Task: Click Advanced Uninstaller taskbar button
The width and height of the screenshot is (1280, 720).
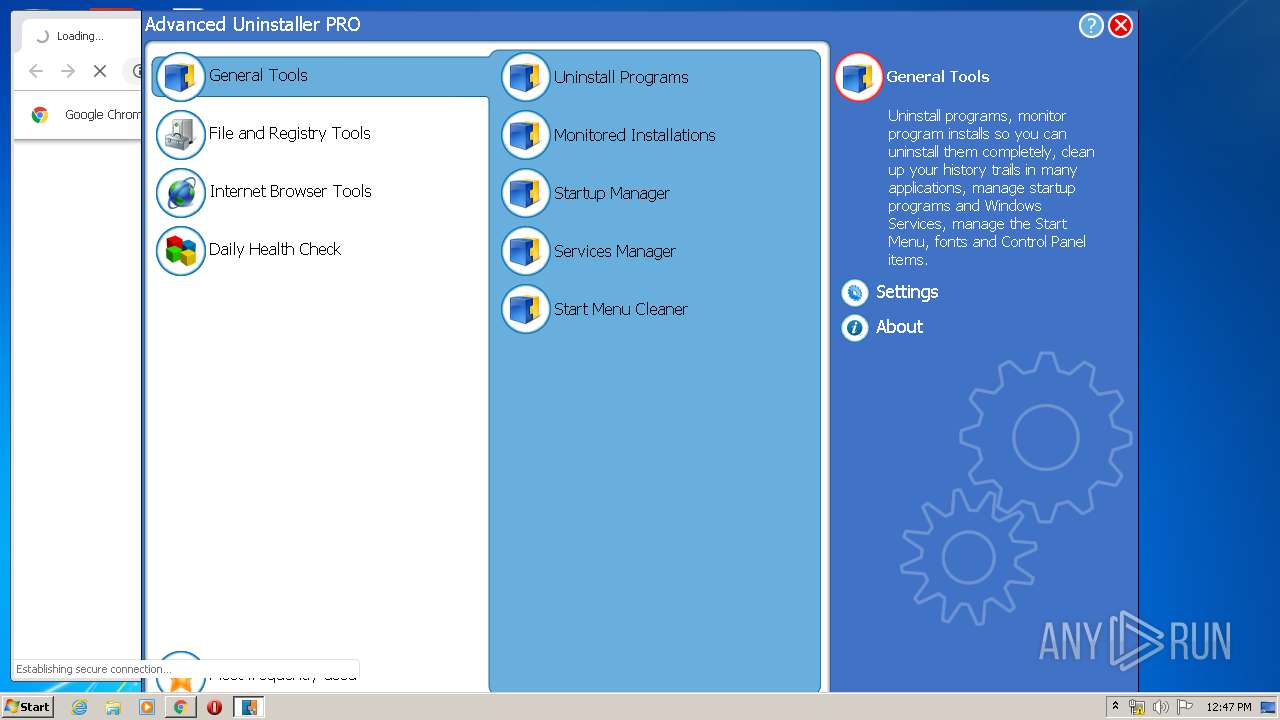Action: pyautogui.click(x=248, y=707)
